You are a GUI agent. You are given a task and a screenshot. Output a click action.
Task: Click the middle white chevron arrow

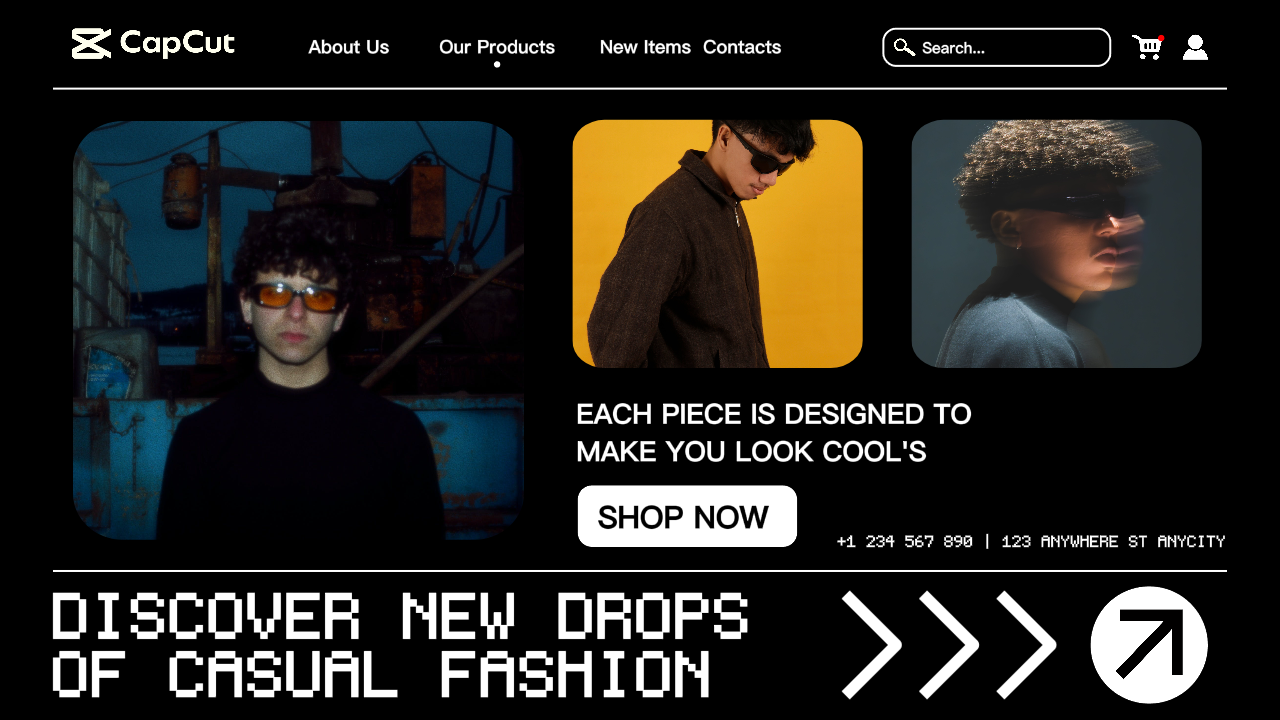click(948, 645)
